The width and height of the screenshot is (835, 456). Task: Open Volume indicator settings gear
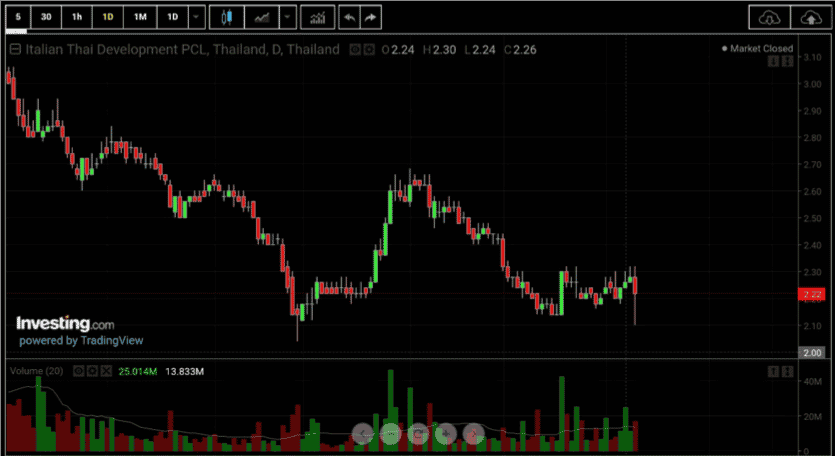(x=92, y=371)
